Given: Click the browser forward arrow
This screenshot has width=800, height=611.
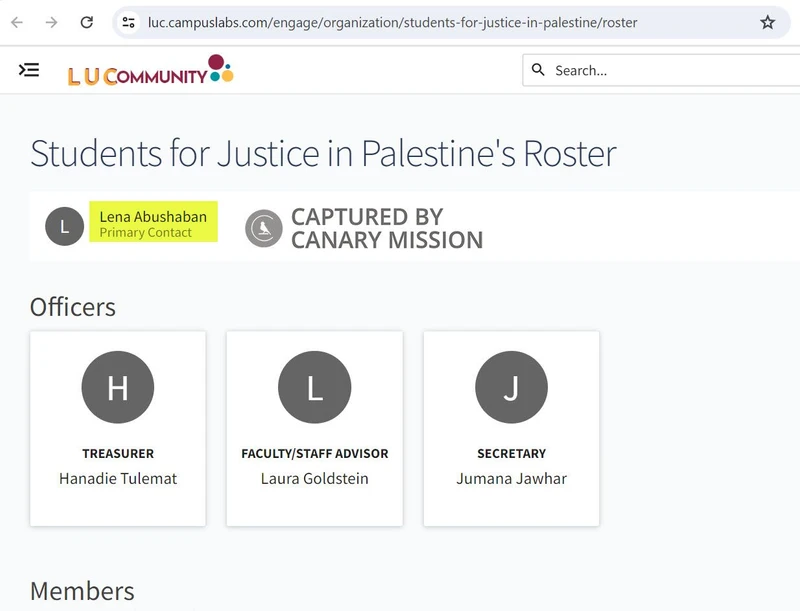Looking at the screenshot, I should tap(51, 22).
